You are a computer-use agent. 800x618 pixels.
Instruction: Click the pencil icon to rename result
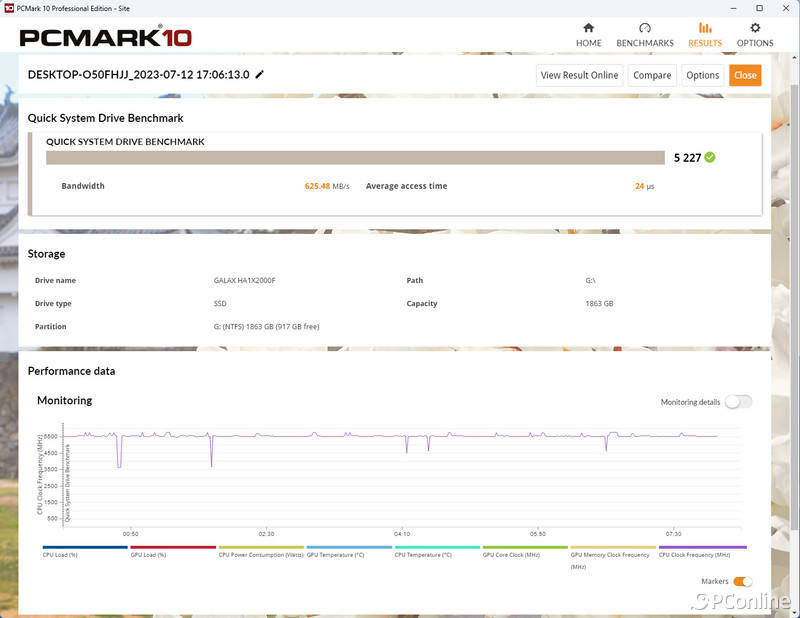260,74
